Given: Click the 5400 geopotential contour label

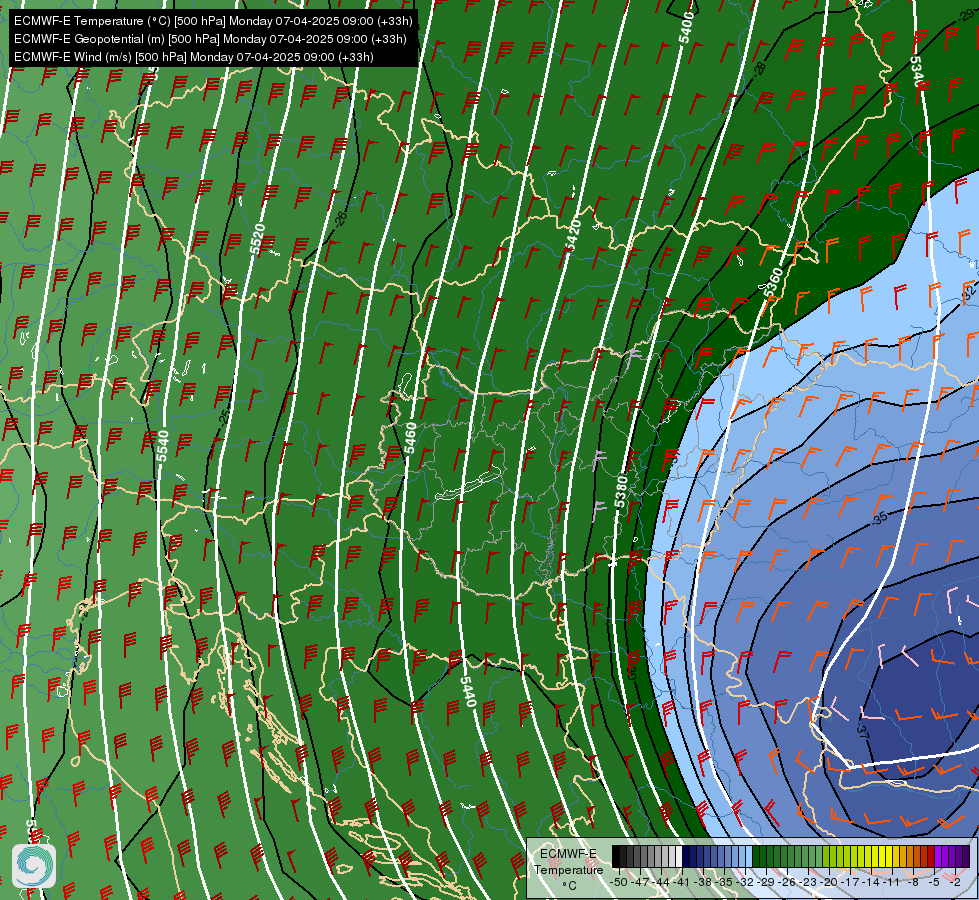Looking at the screenshot, I should point(686,27).
